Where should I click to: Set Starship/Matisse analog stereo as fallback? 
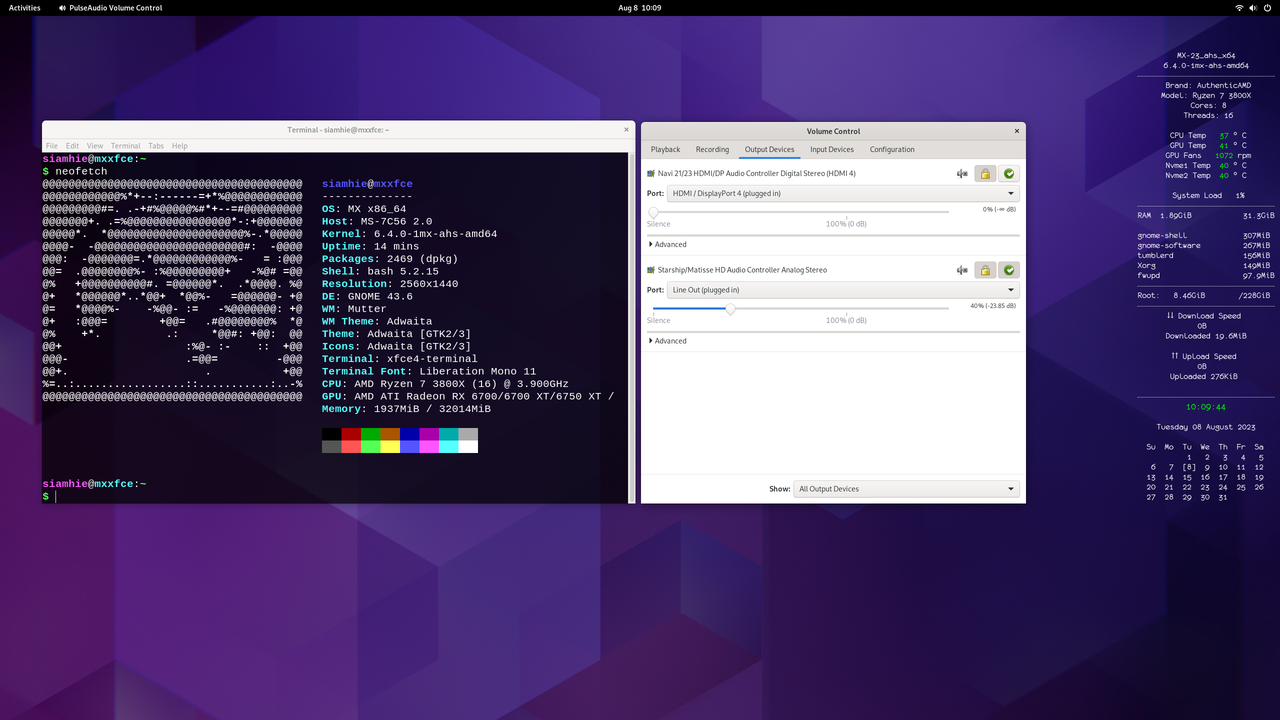click(x=1009, y=270)
